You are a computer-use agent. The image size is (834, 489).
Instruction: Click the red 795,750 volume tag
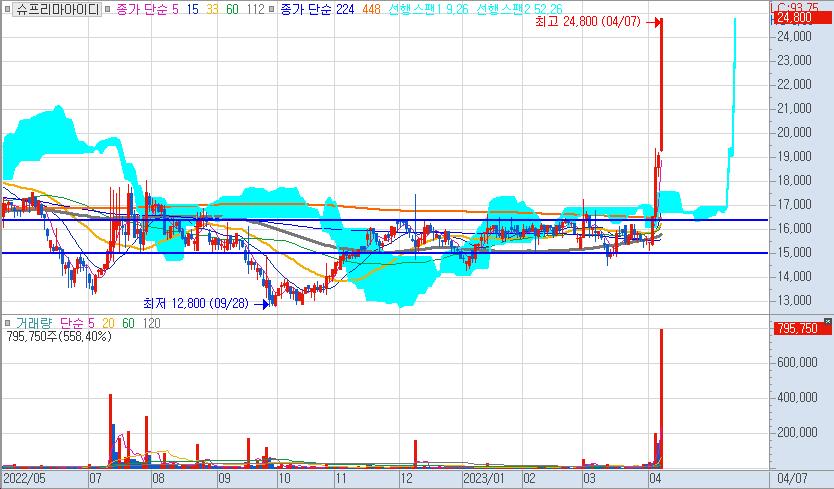pos(802,328)
